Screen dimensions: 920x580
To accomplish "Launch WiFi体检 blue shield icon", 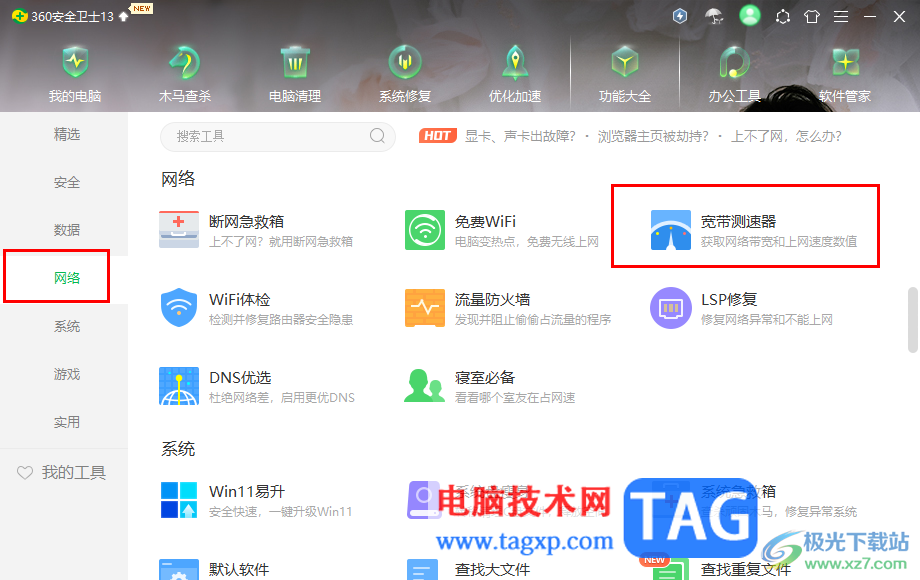I will 179,308.
